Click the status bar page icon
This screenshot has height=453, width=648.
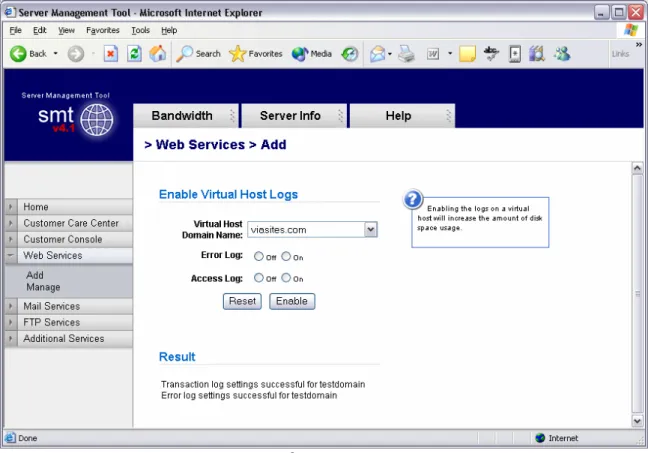10,438
